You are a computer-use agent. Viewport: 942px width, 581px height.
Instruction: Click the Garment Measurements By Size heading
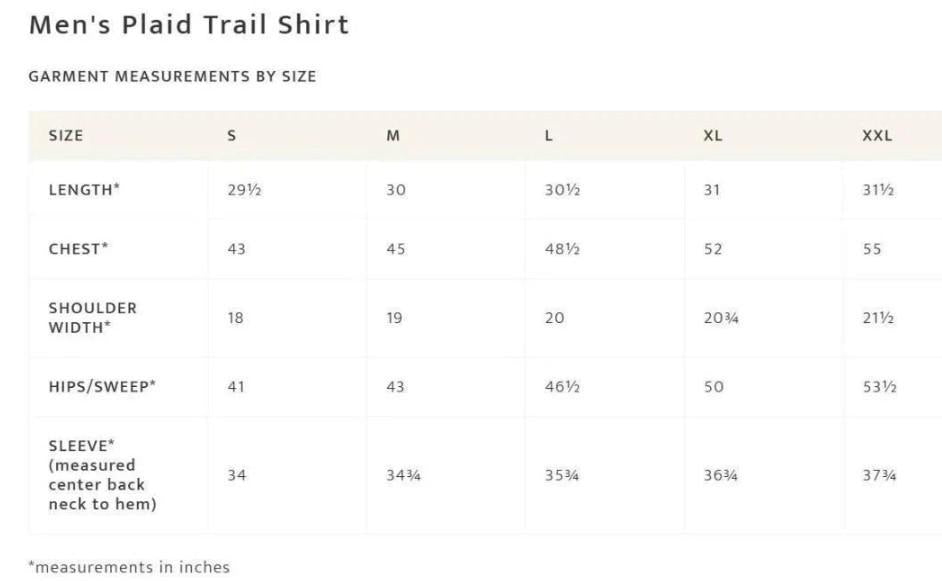172,76
